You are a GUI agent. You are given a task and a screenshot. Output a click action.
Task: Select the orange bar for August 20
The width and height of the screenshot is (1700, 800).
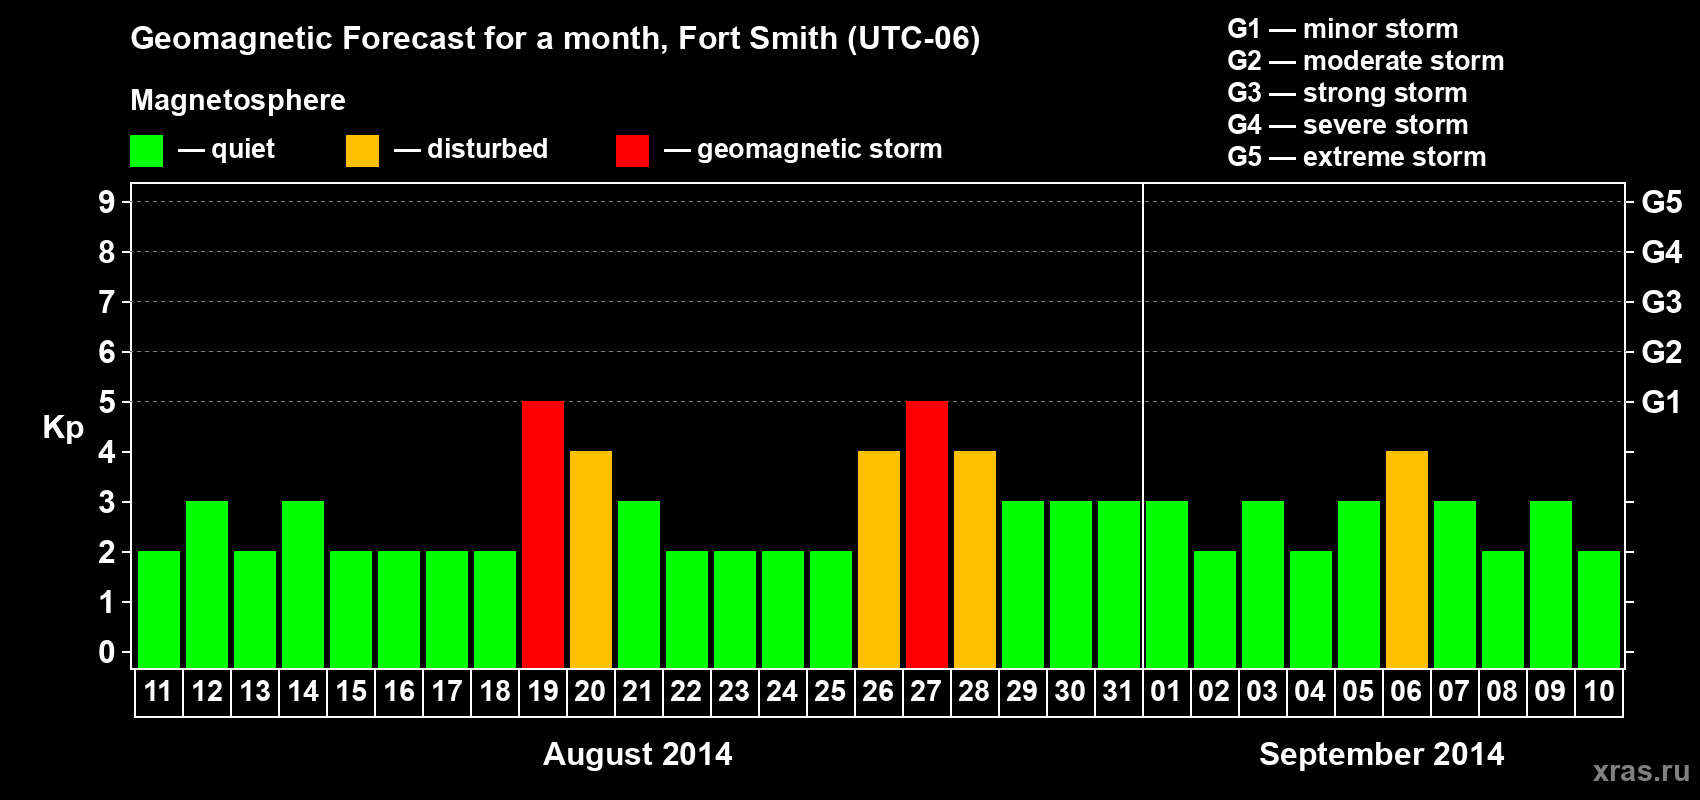click(591, 559)
